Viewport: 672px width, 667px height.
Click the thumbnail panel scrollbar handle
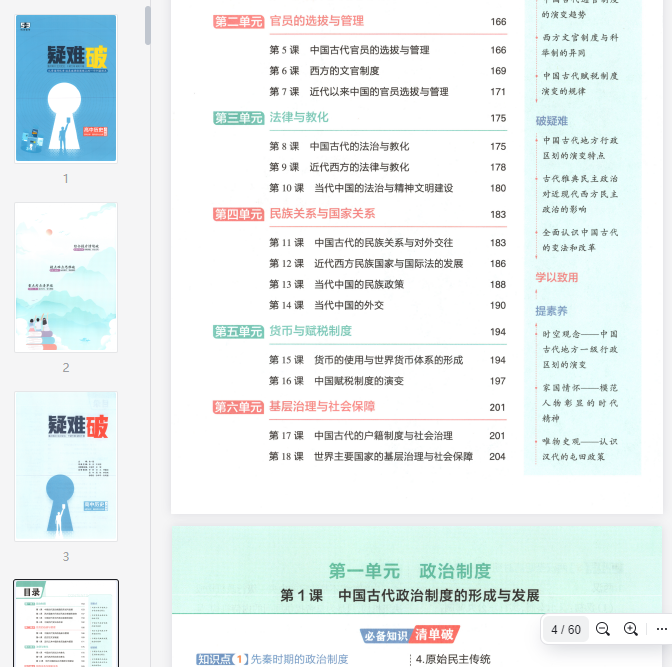148,25
